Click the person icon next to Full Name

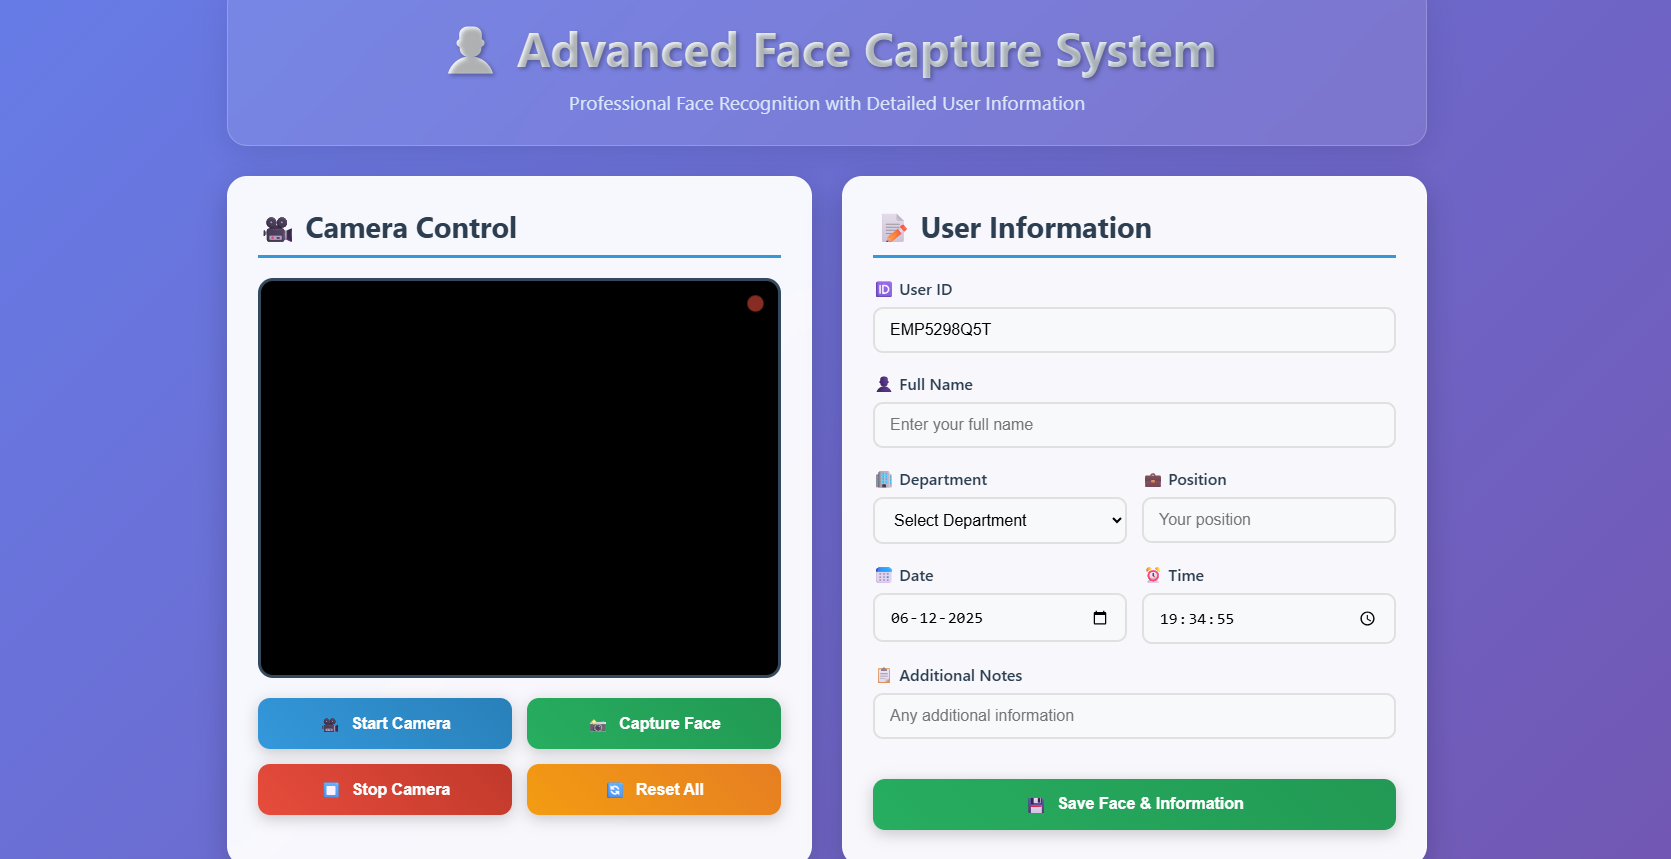pos(884,385)
